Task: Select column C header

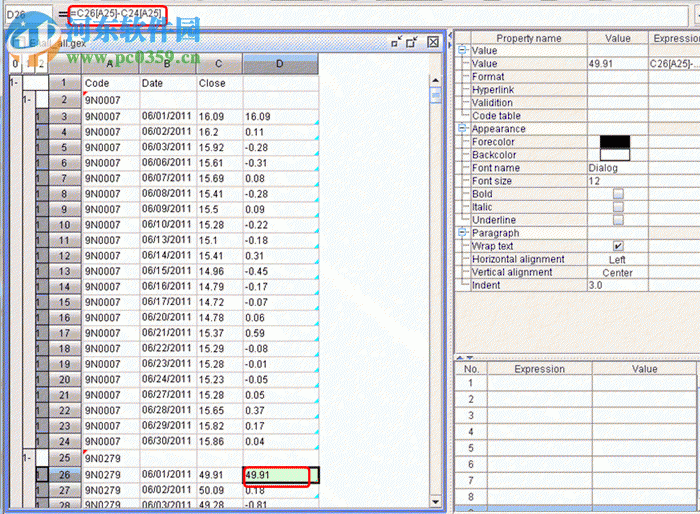Action: point(218,64)
